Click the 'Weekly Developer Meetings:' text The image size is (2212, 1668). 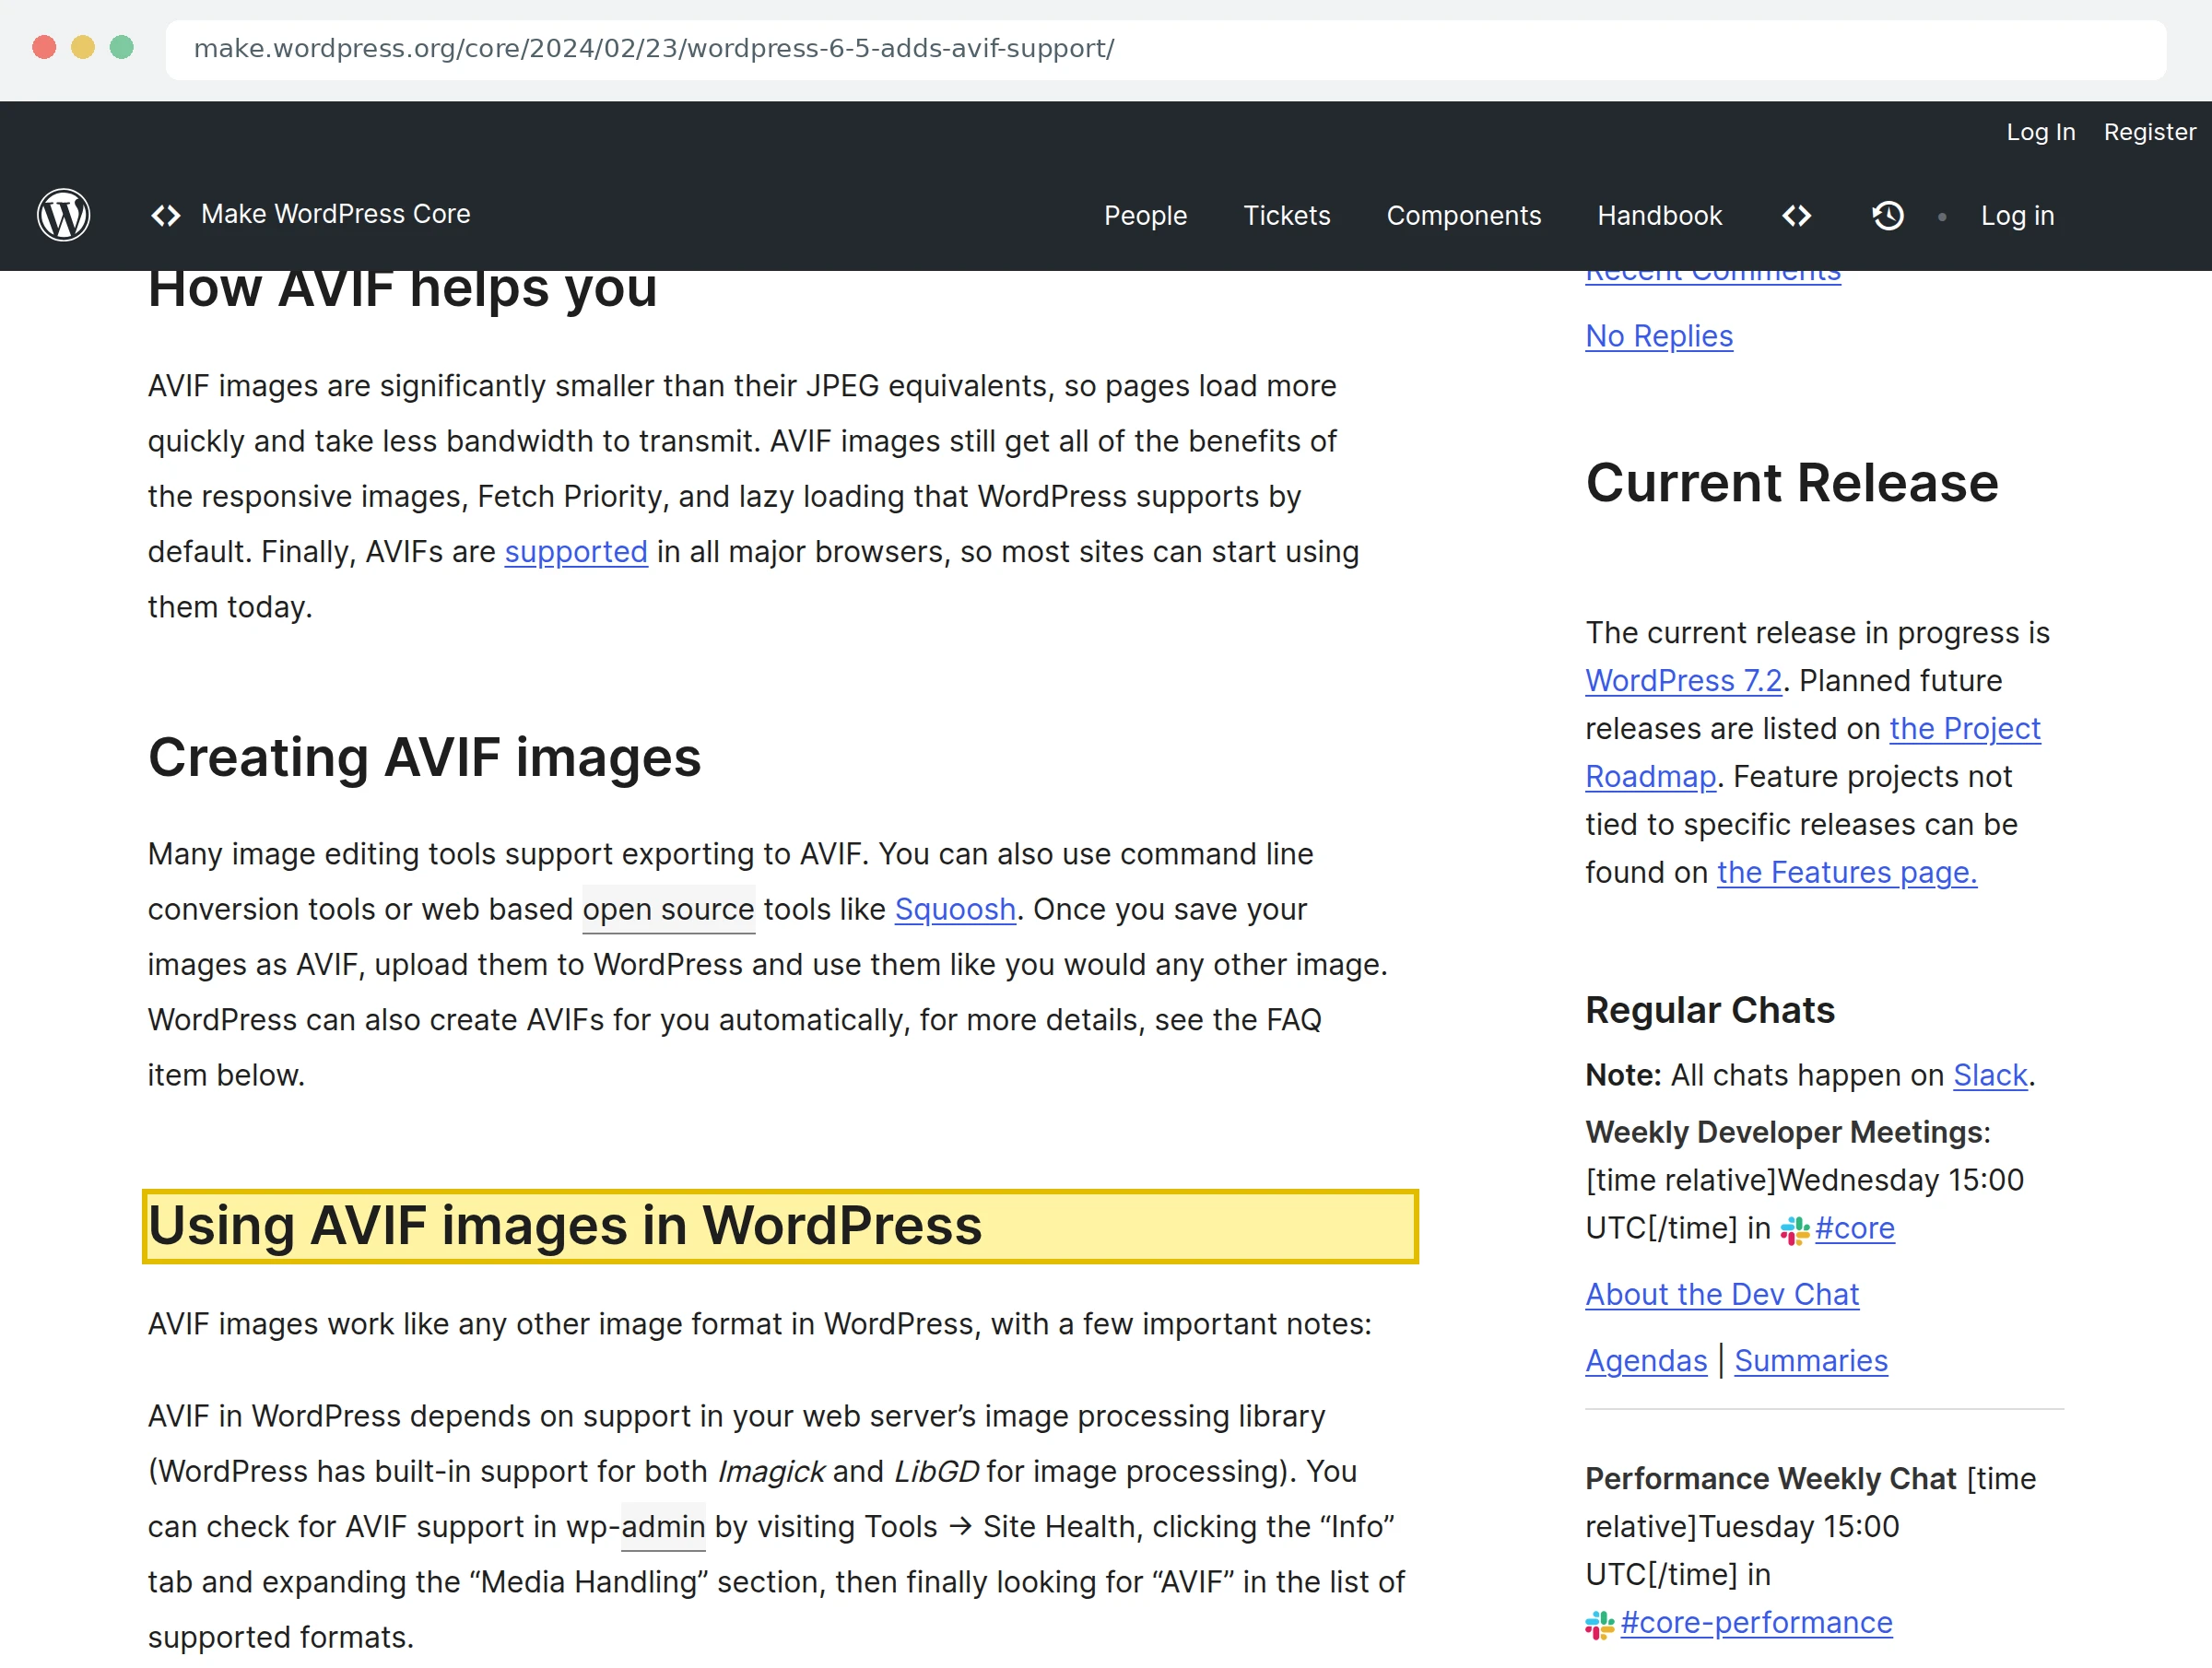tap(1788, 1132)
